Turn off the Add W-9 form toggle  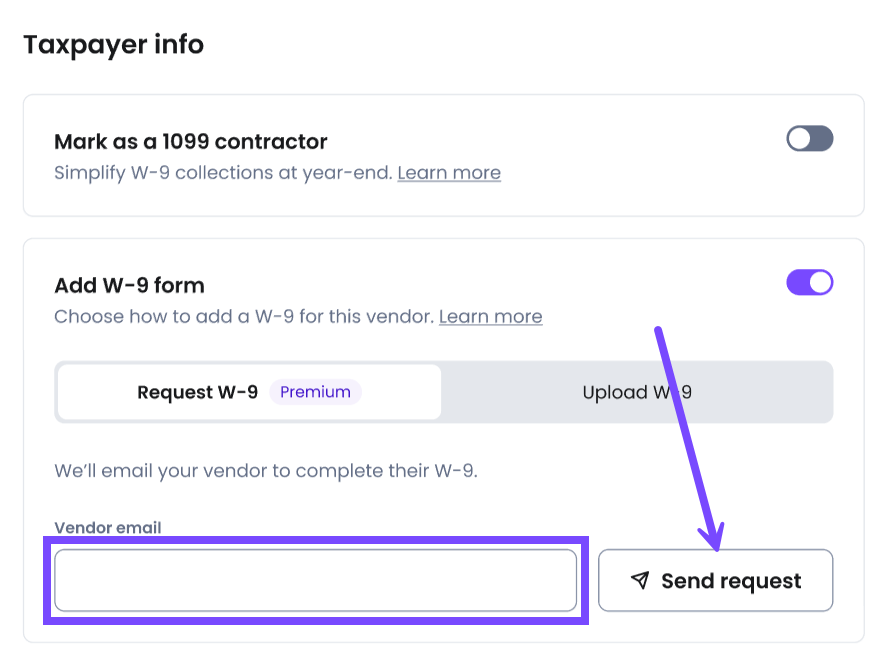809,283
